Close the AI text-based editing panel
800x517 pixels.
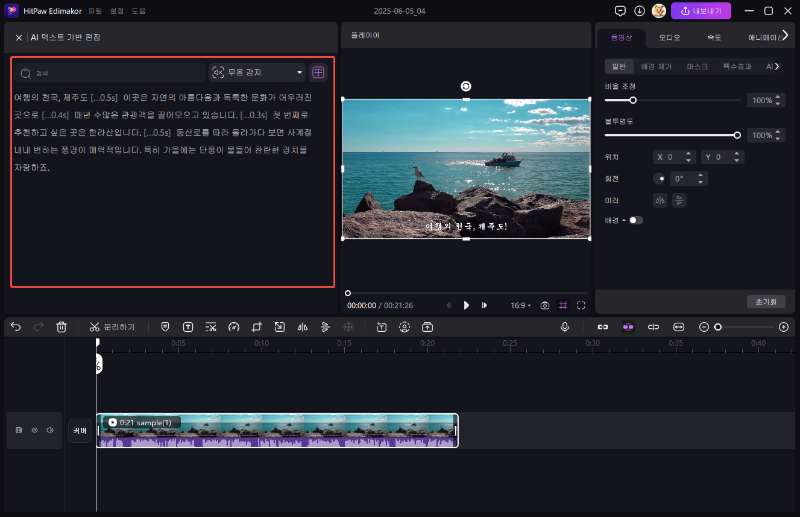19,38
